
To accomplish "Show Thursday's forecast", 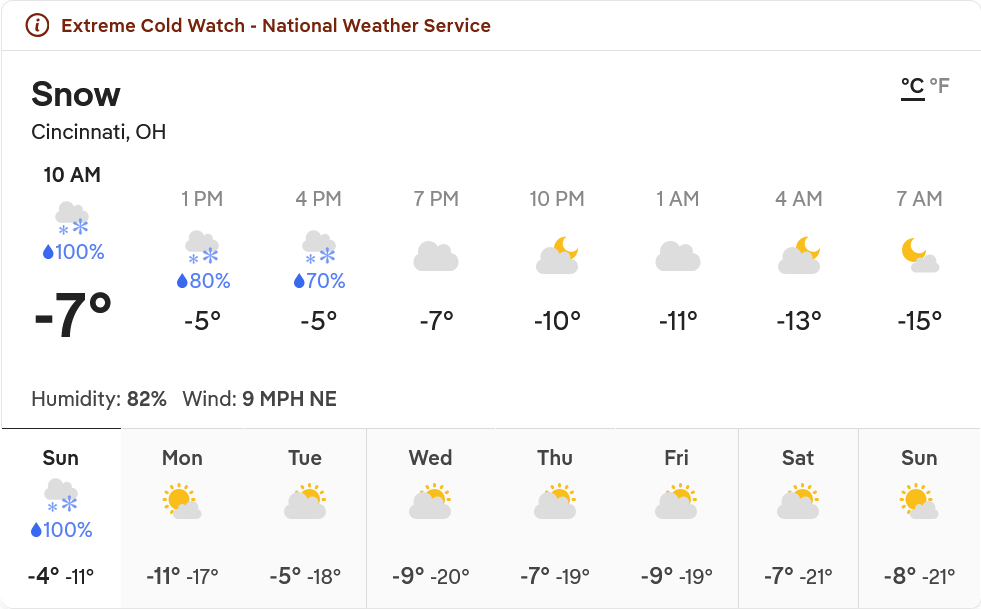I will [554, 517].
